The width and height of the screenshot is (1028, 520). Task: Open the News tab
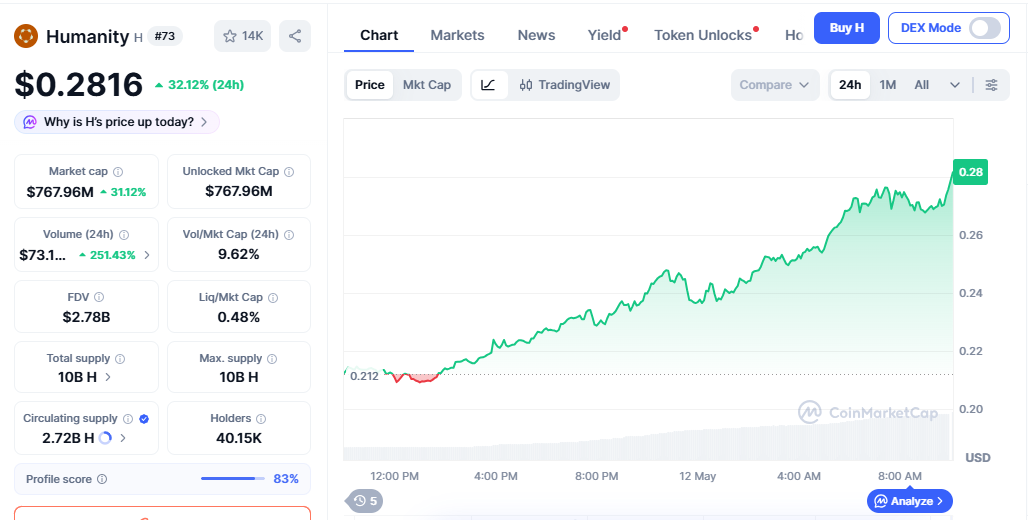pos(536,35)
